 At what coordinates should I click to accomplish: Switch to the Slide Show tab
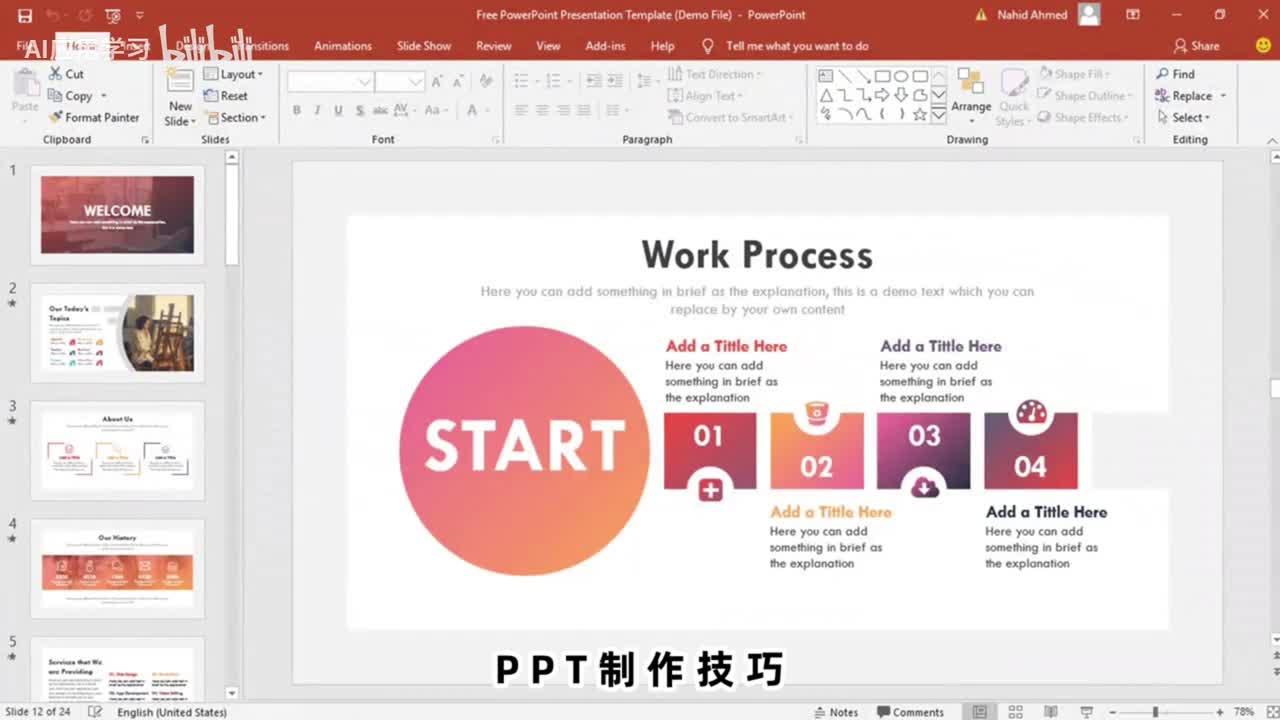423,46
